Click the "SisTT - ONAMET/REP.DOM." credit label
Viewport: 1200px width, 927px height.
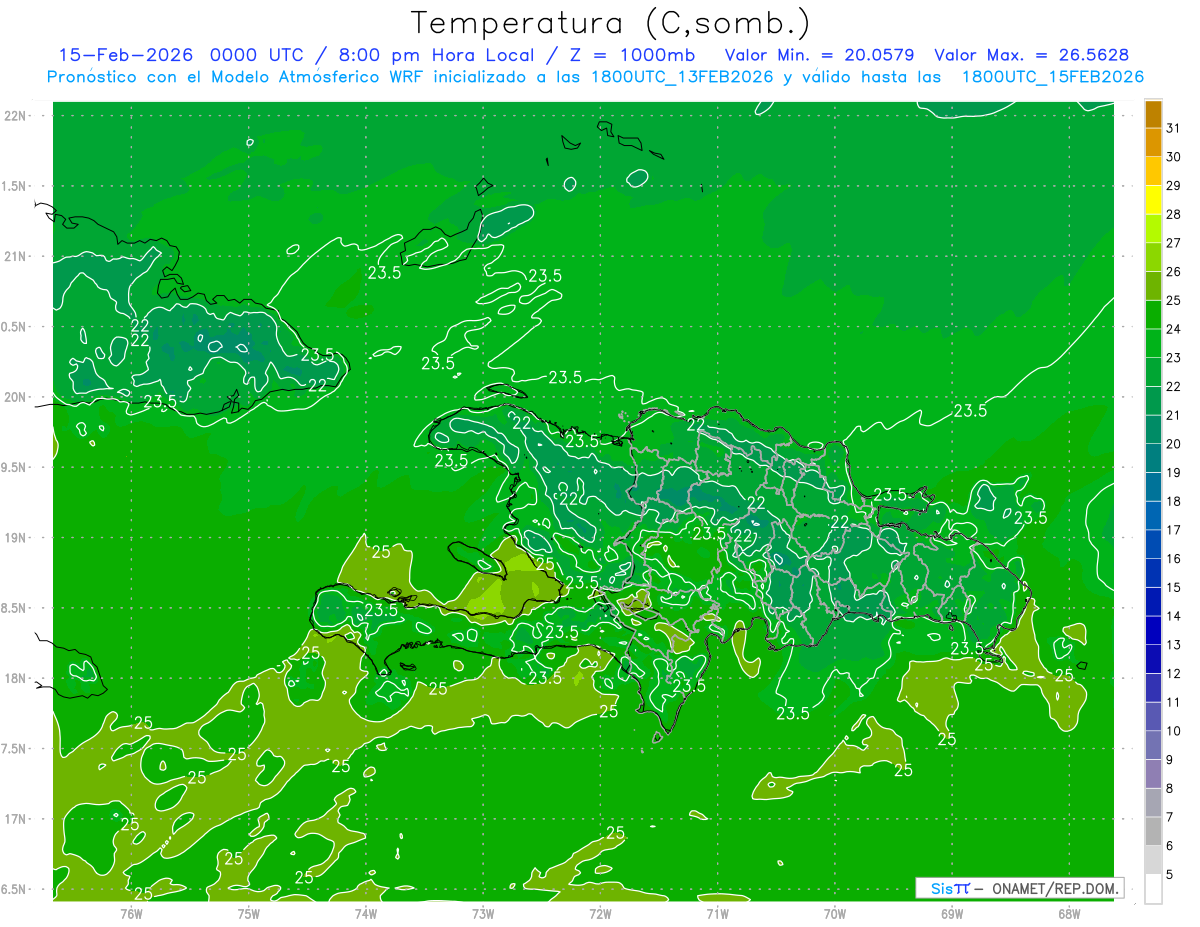point(1019,888)
